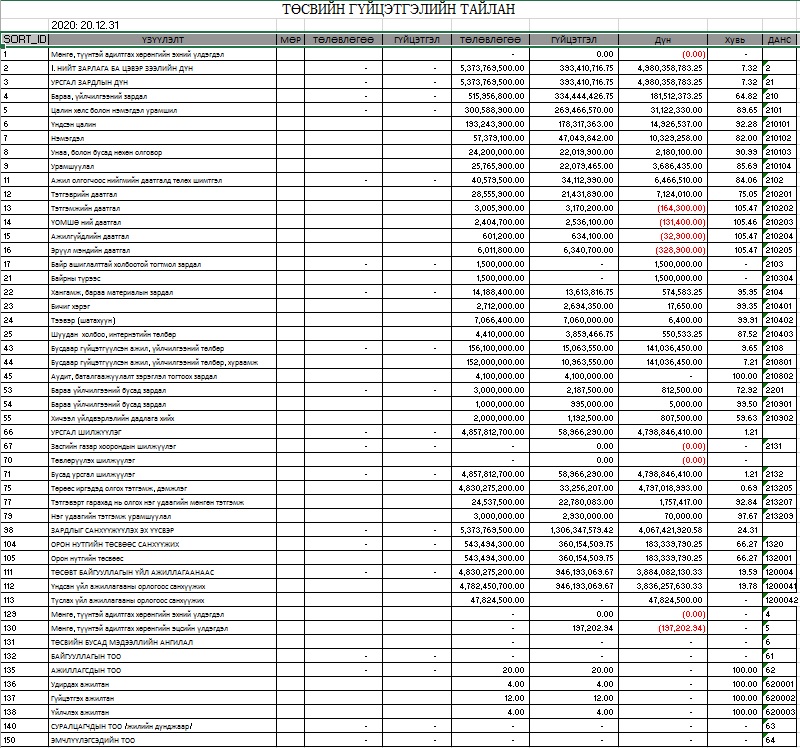800x748 pixels.
Task: Click the ҮЗҮҮЛЭЛТ column header
Action: [162, 39]
